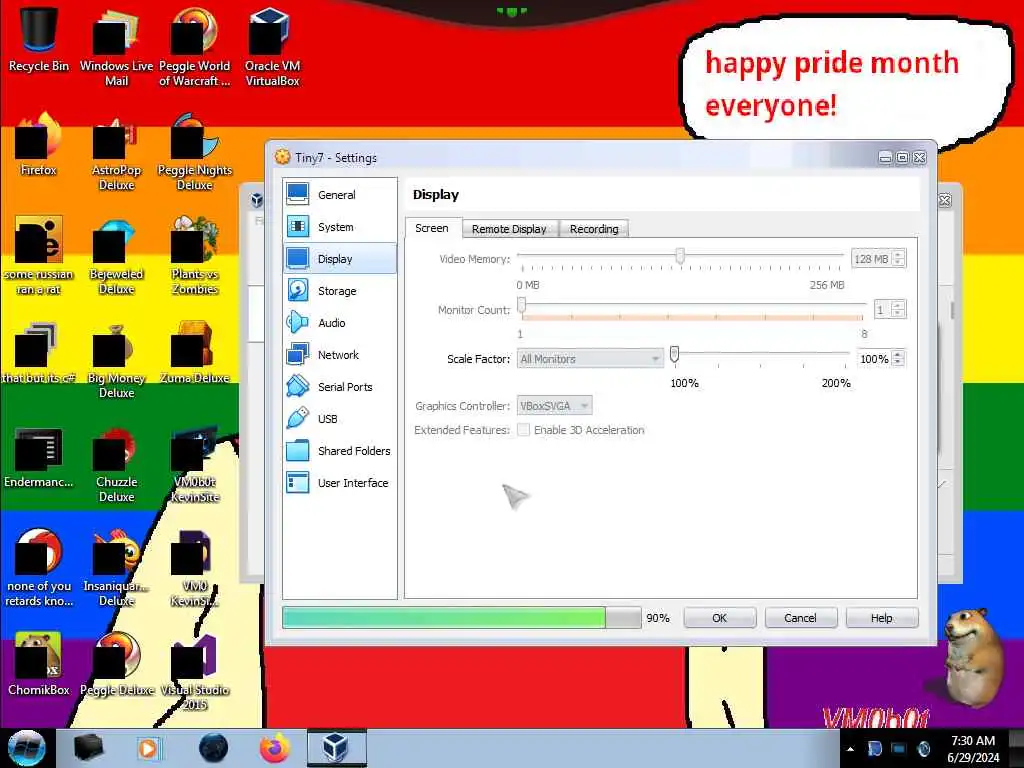Viewport: 1024px width, 768px height.
Task: Select Big Money Deluxe desktop icon
Action: tap(116, 360)
